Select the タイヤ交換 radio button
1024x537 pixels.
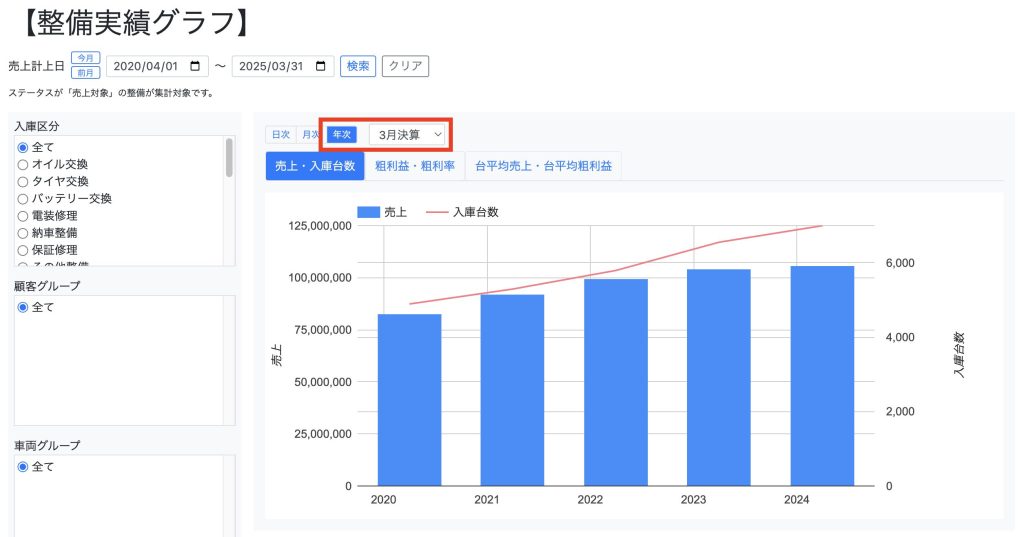(23, 181)
